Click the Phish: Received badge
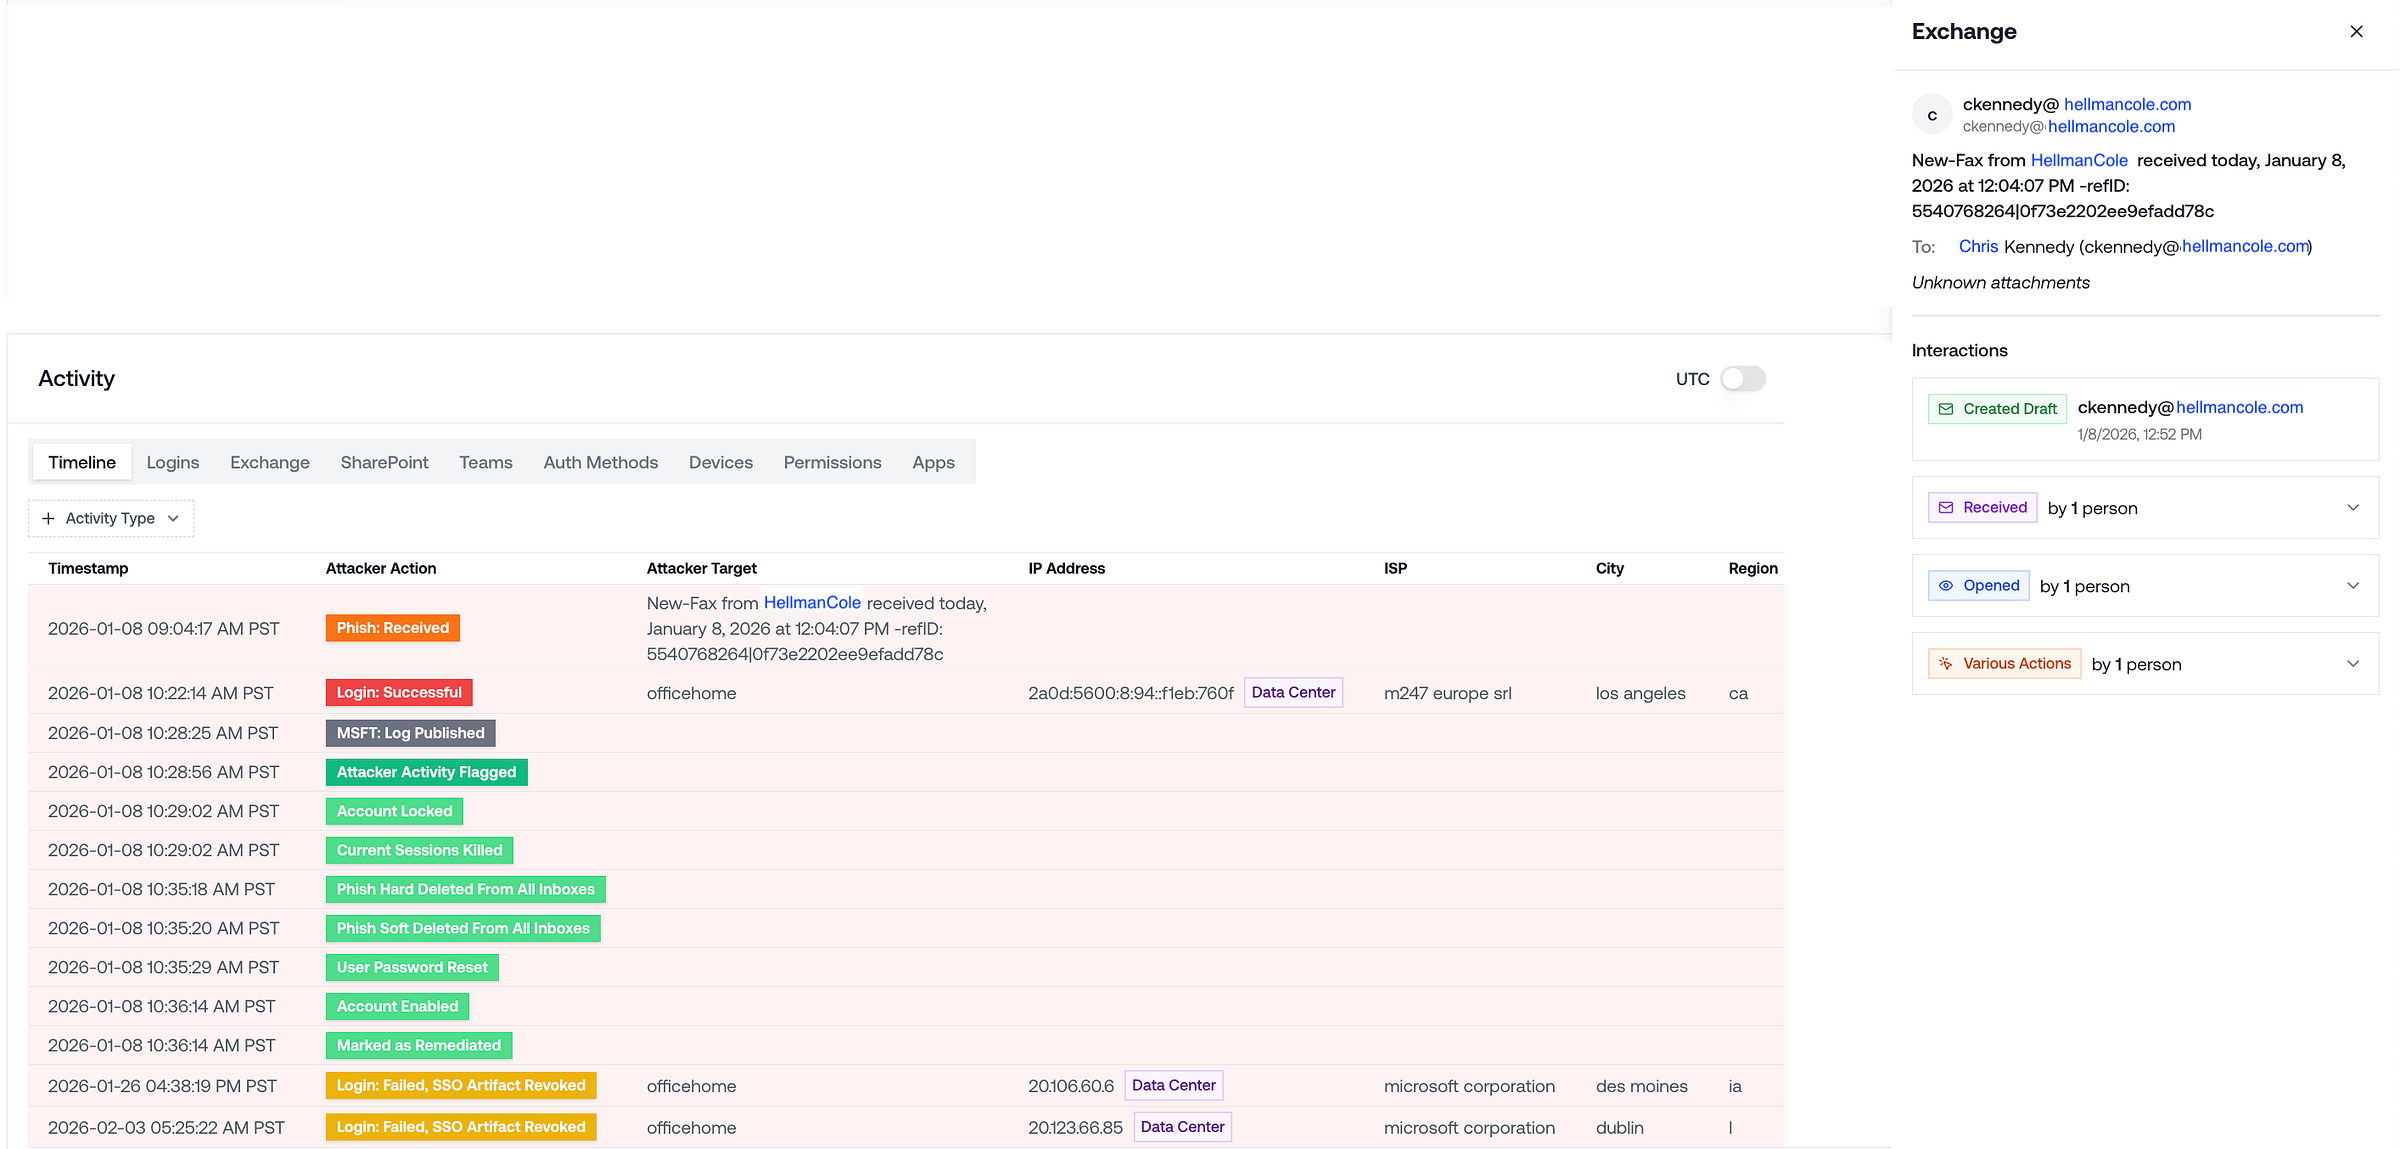 (392, 628)
